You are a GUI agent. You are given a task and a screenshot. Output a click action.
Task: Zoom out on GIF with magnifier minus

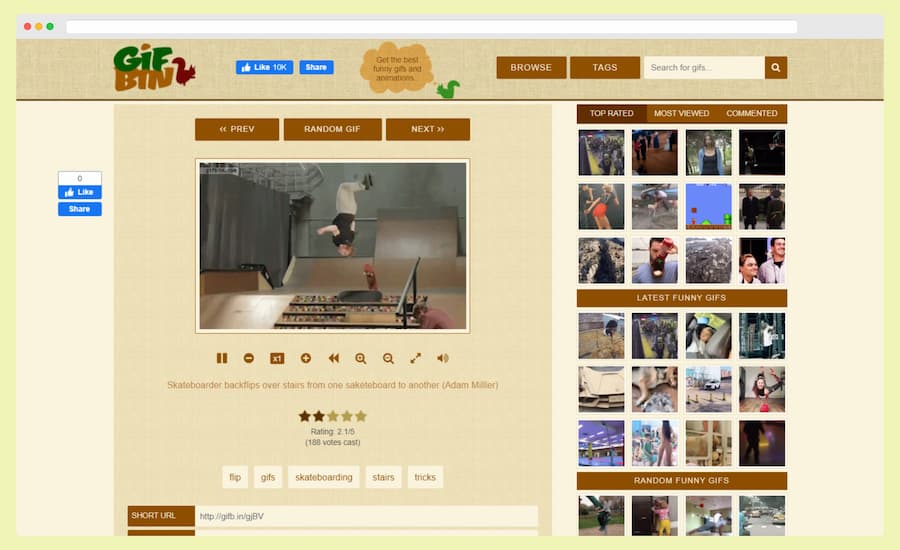coord(388,359)
